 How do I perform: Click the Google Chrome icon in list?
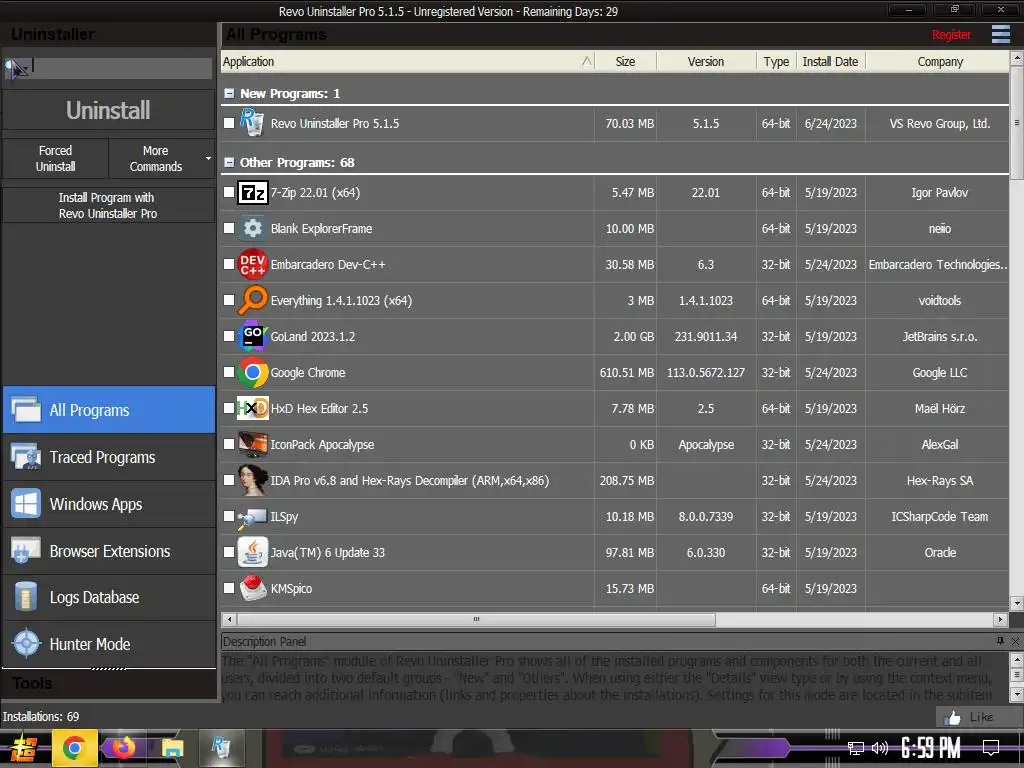coord(253,372)
